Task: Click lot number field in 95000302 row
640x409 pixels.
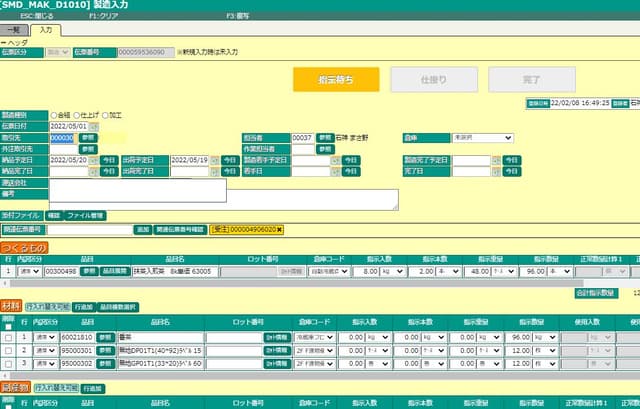Action: pyautogui.click(x=234, y=363)
